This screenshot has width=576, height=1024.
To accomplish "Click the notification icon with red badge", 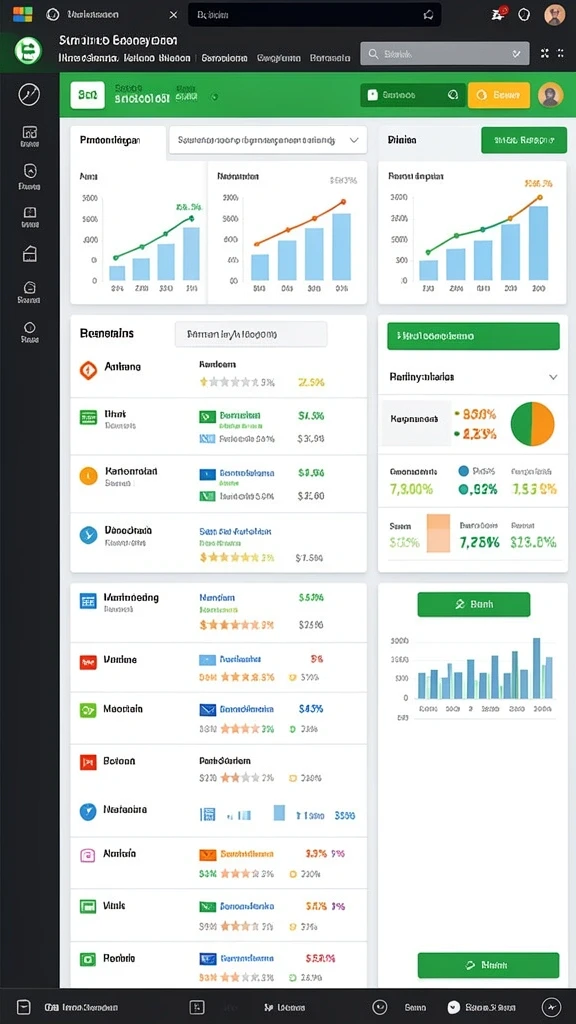I will coord(498,14).
